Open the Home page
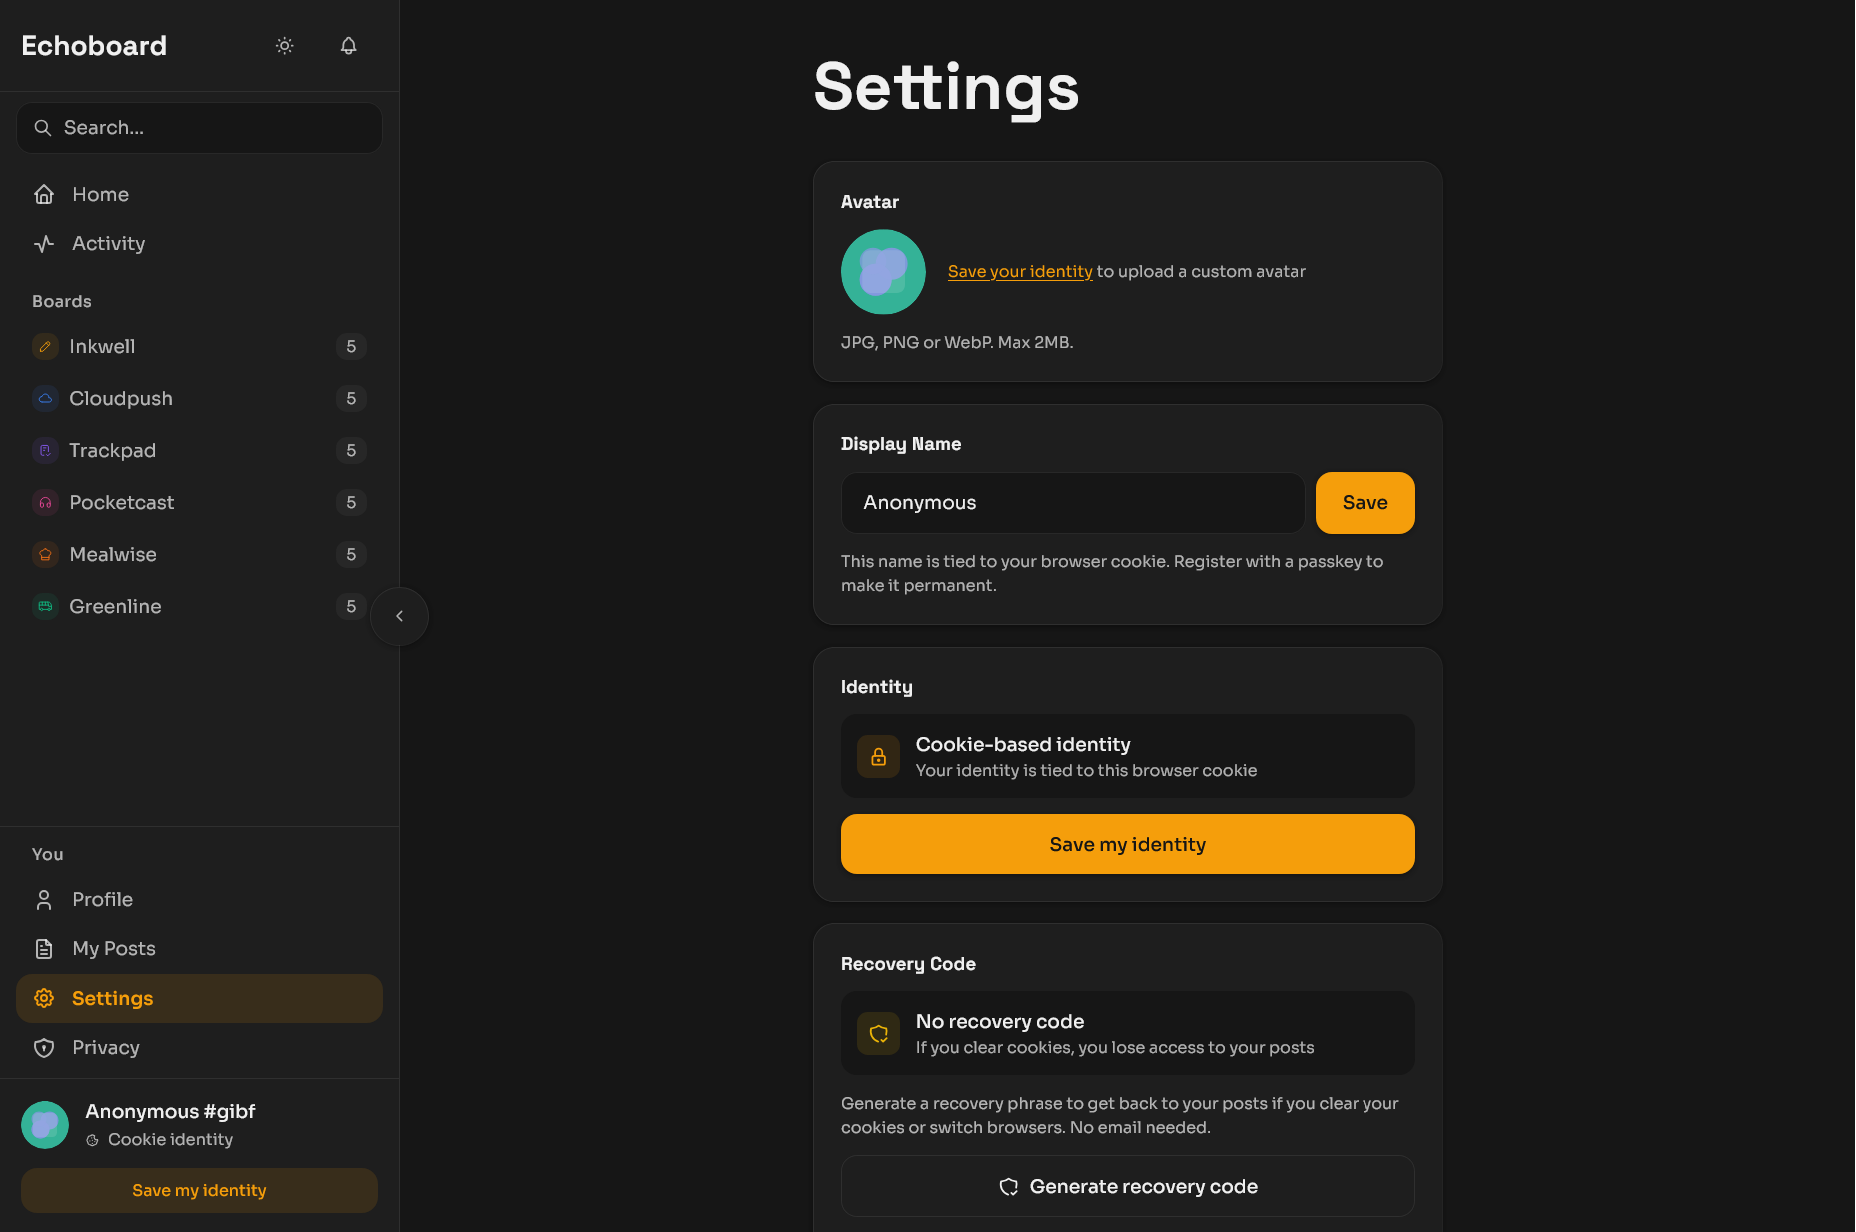 click(x=100, y=194)
